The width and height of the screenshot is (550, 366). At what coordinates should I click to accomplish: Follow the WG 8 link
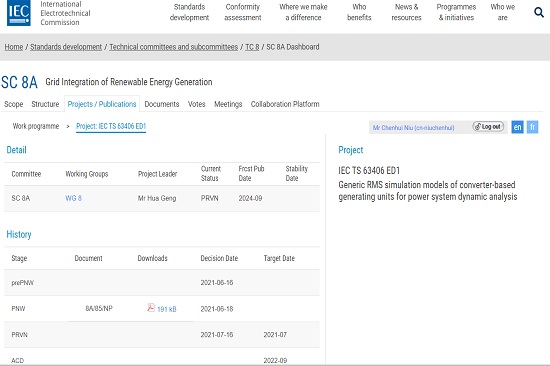73,198
